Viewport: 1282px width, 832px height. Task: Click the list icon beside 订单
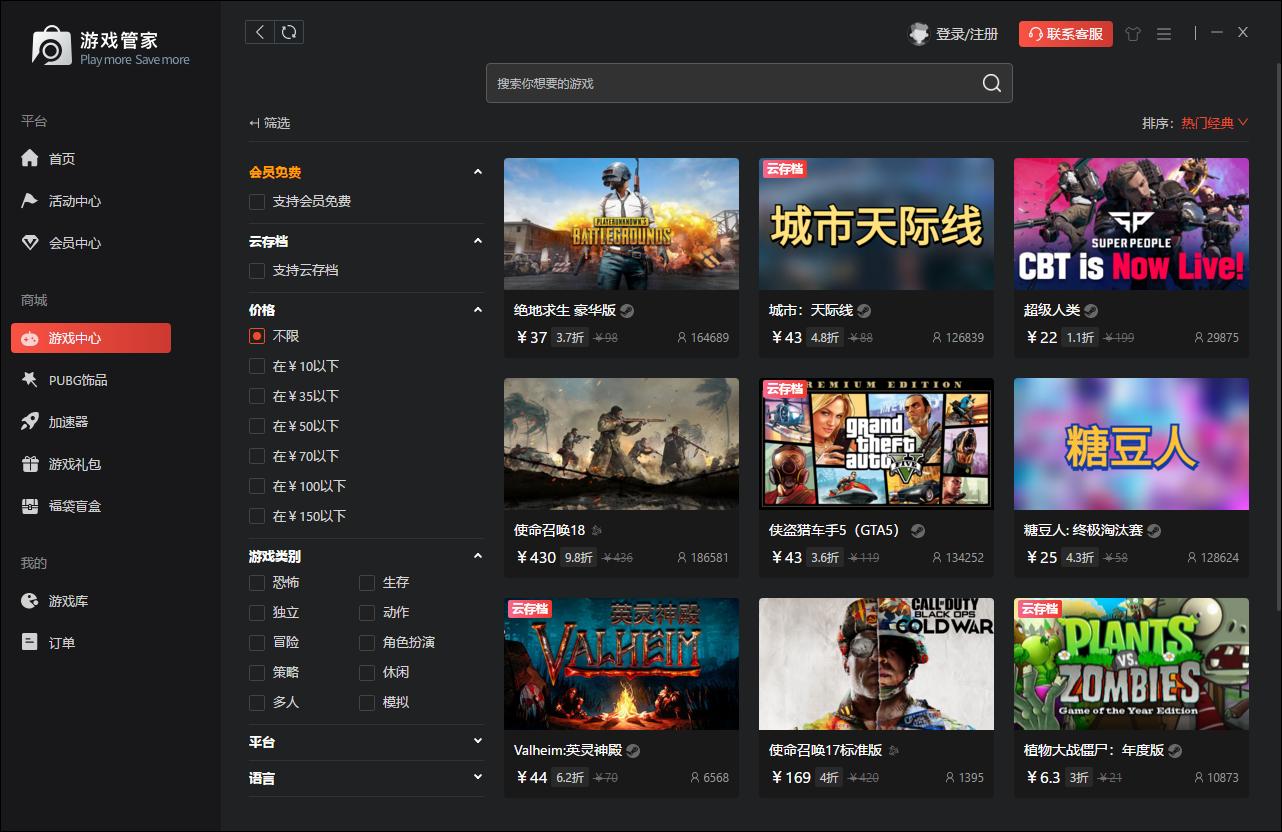pos(30,642)
